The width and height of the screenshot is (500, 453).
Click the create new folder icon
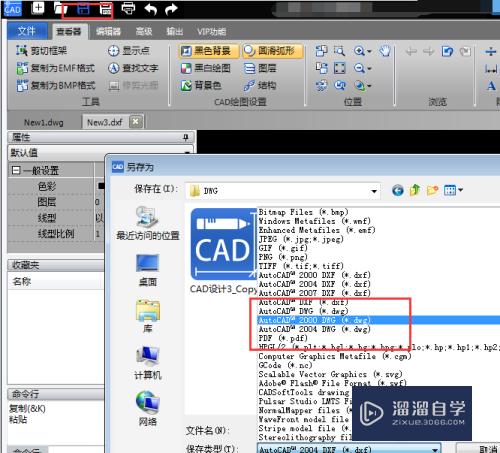(433, 190)
